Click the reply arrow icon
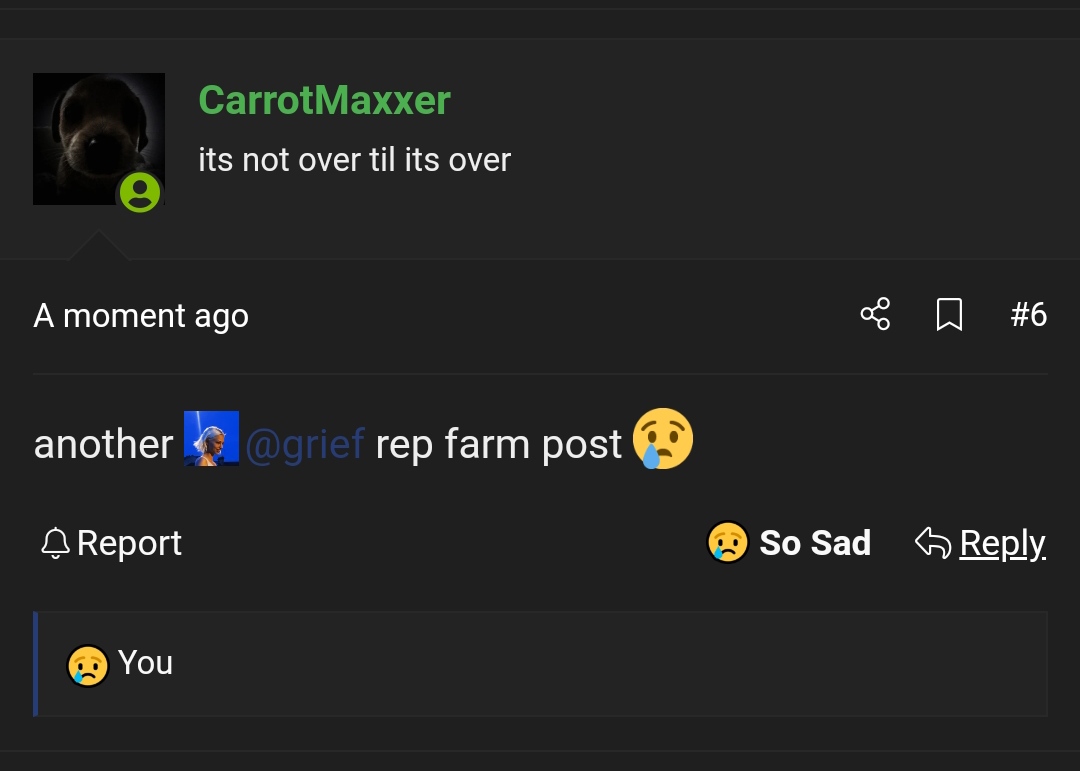 pyautogui.click(x=932, y=543)
